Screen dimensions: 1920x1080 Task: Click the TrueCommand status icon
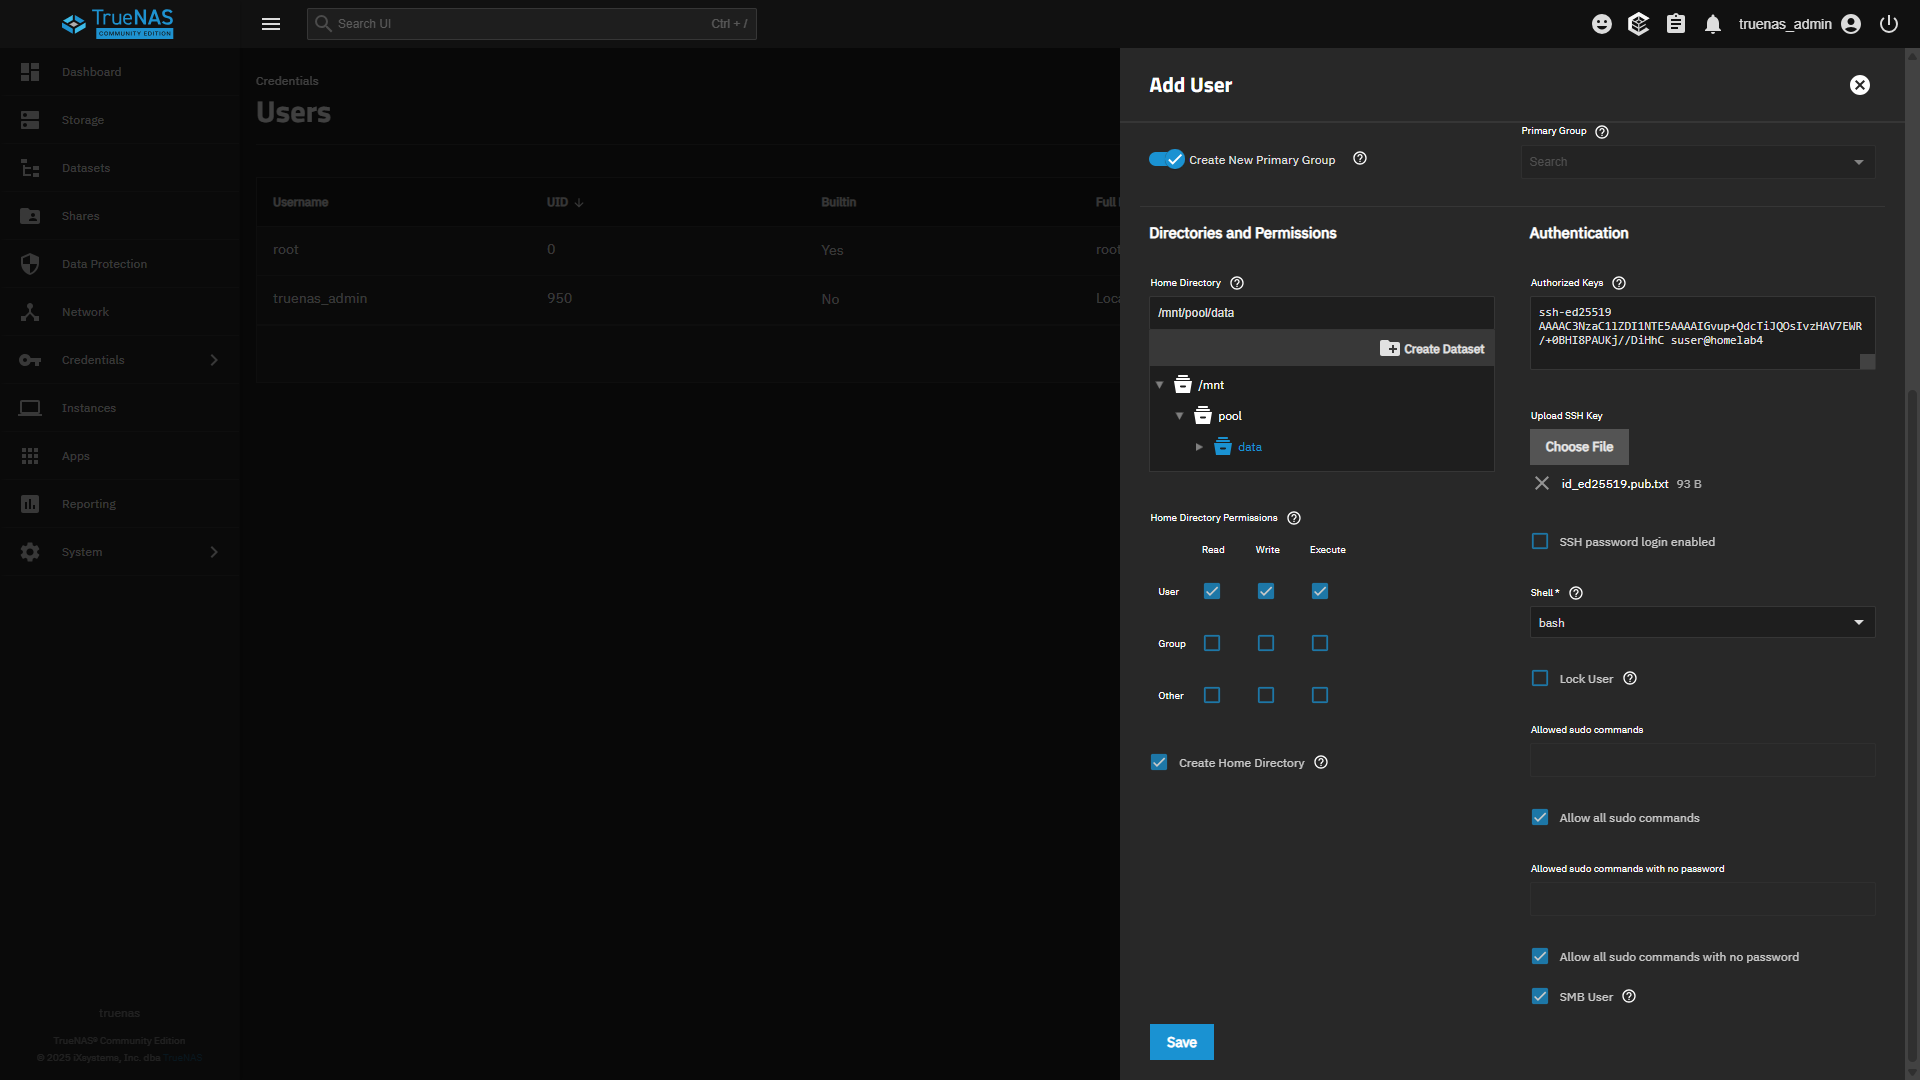pos(1638,24)
